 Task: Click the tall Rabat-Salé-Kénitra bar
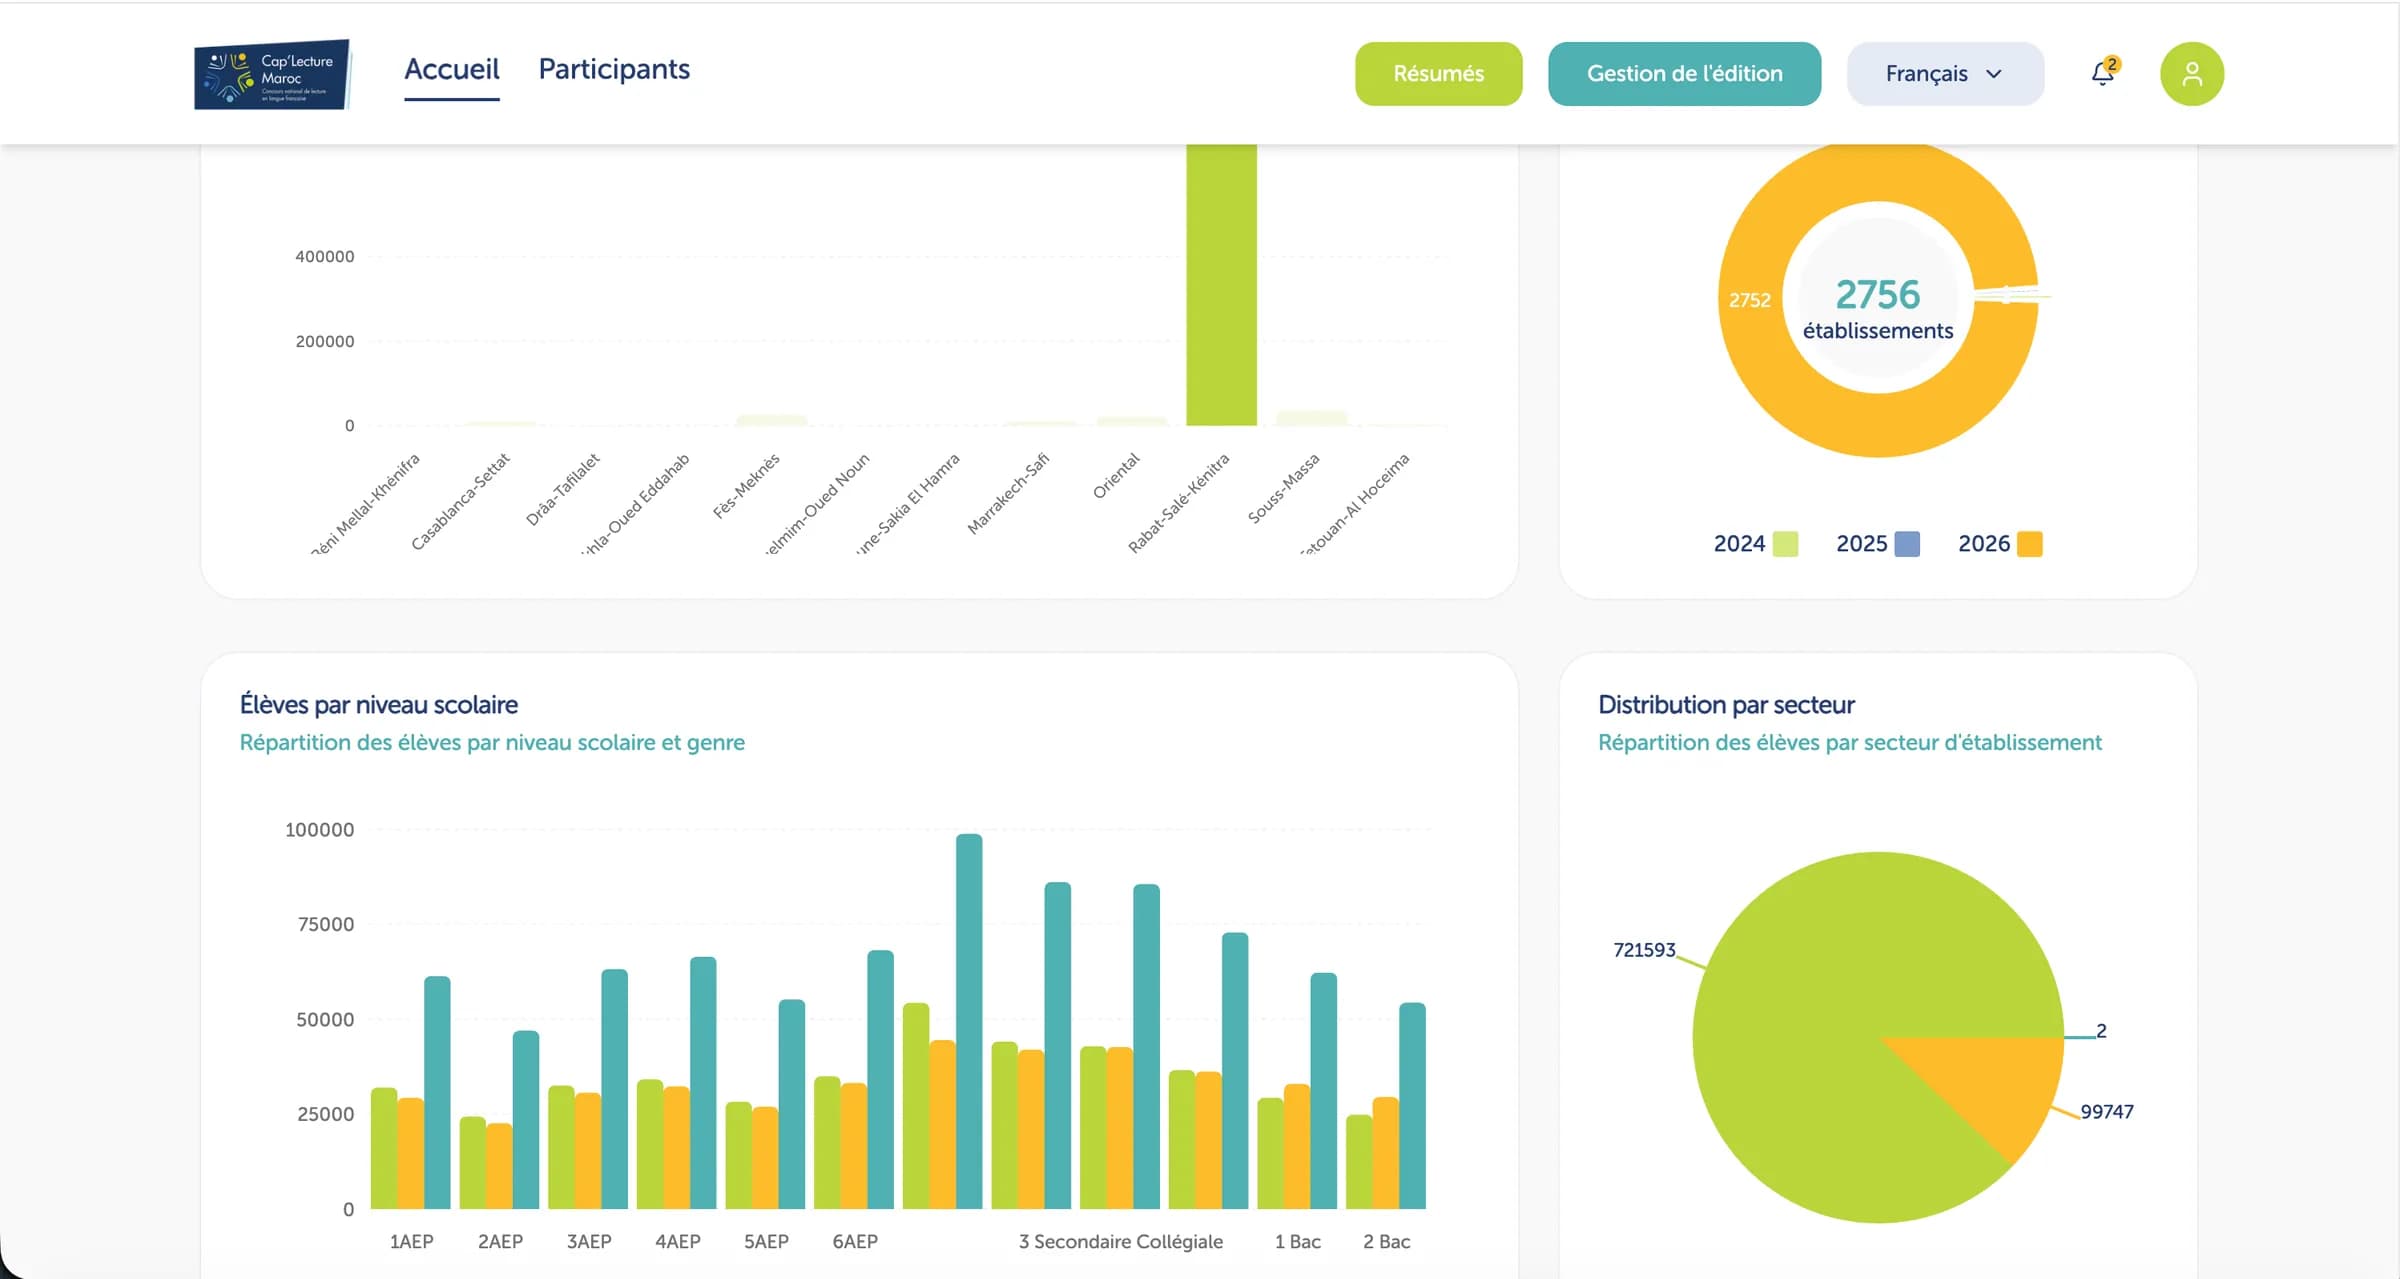(1221, 285)
